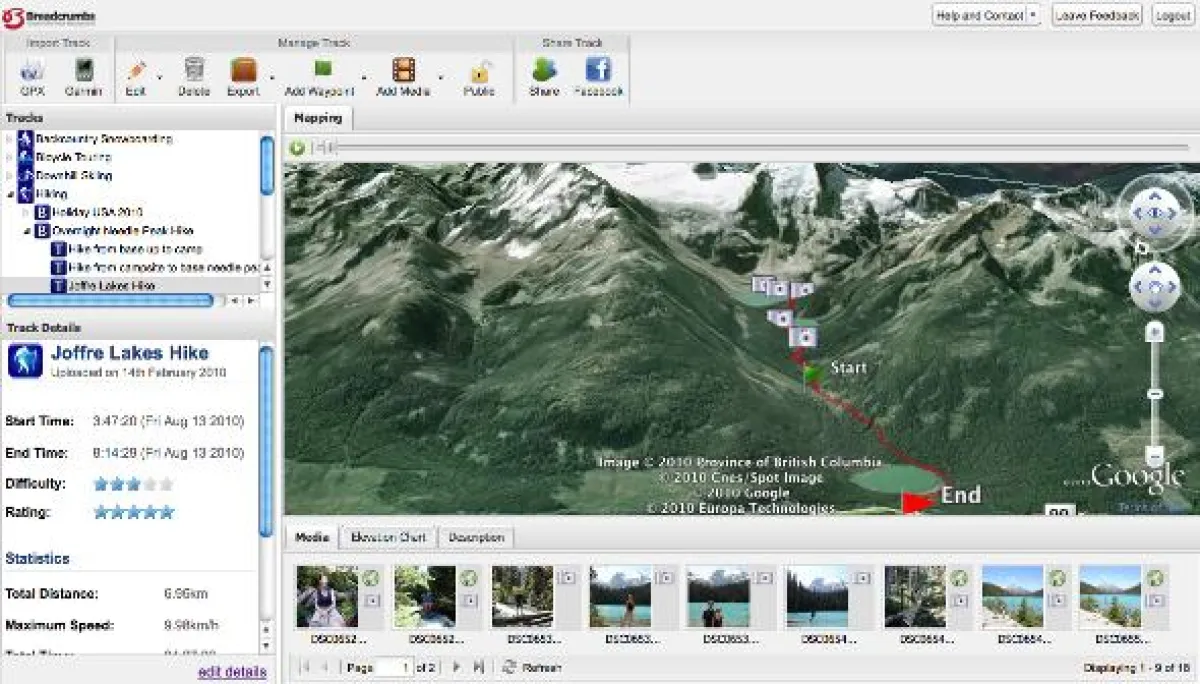1200x684 pixels.
Task: Click the Edit pencil icon
Action: 136,69
